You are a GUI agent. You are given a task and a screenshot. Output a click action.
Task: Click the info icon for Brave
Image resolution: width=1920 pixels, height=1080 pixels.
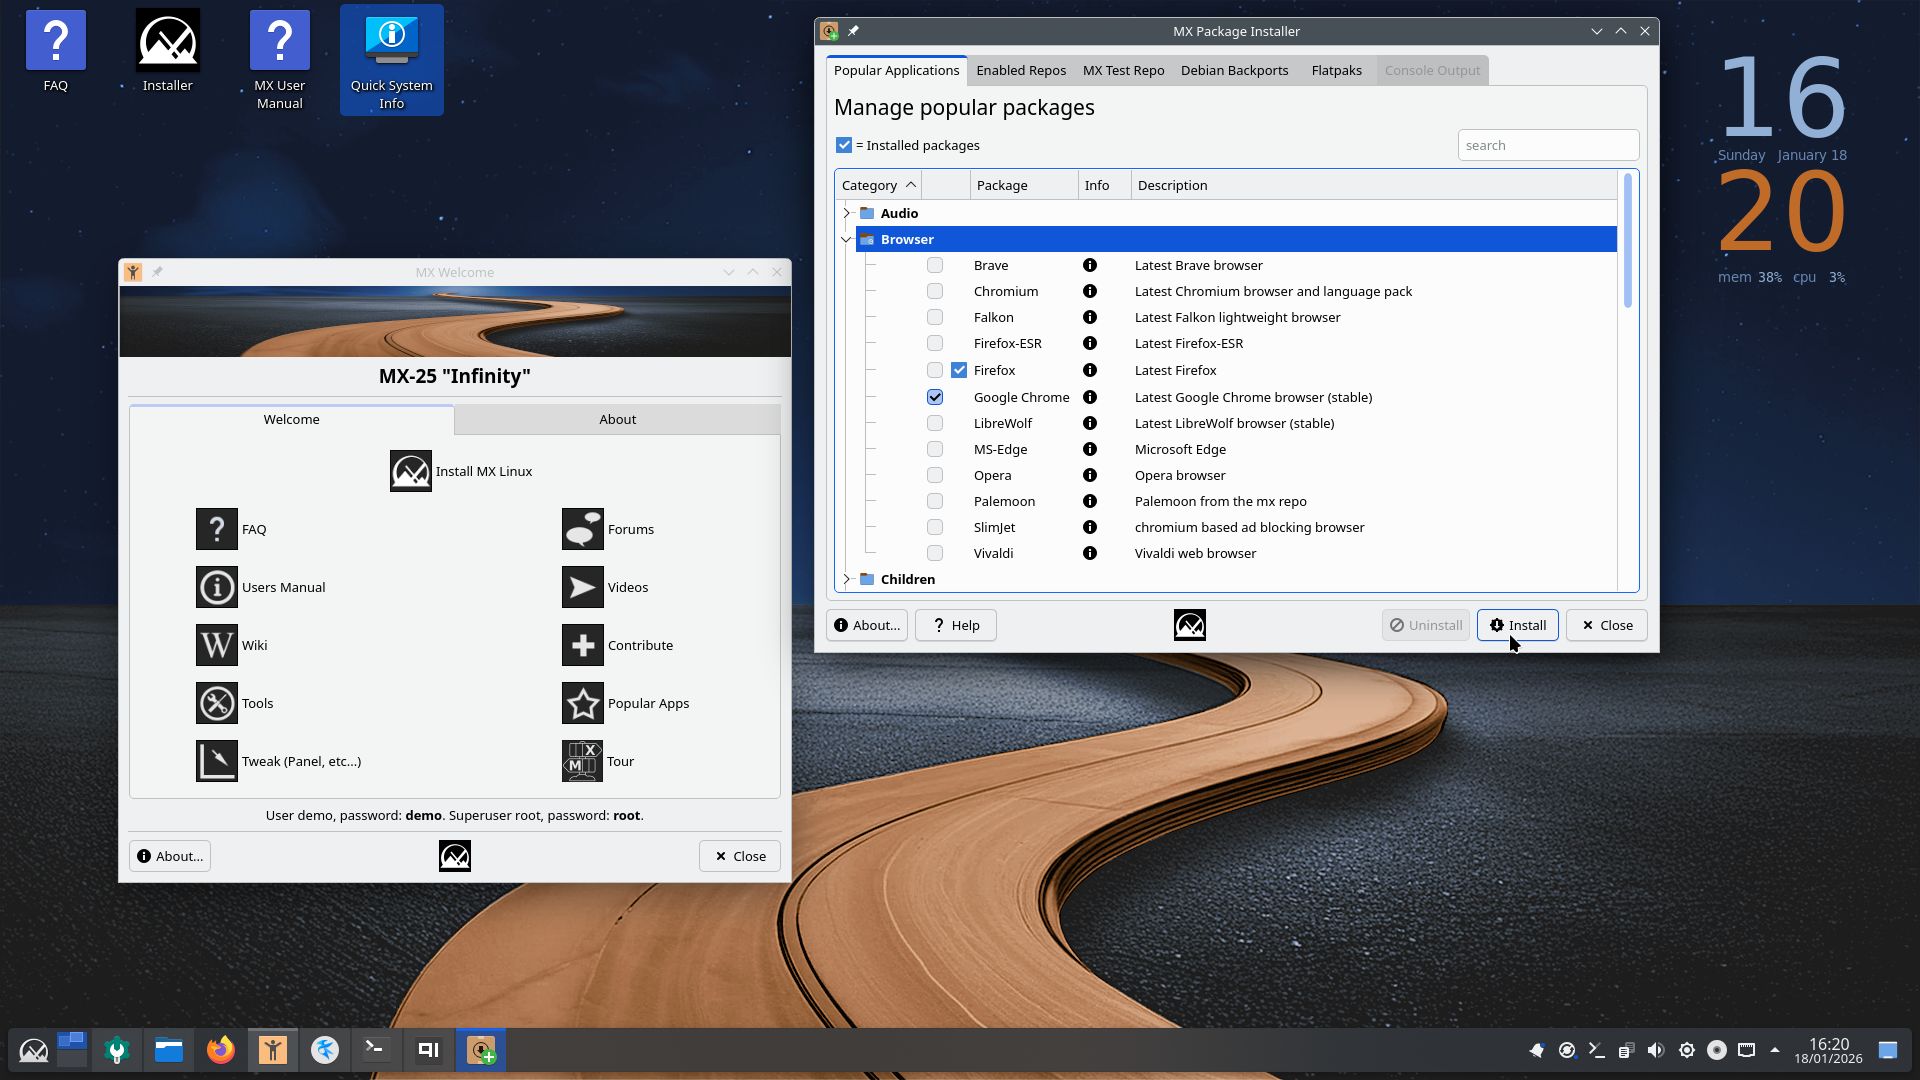[1090, 265]
